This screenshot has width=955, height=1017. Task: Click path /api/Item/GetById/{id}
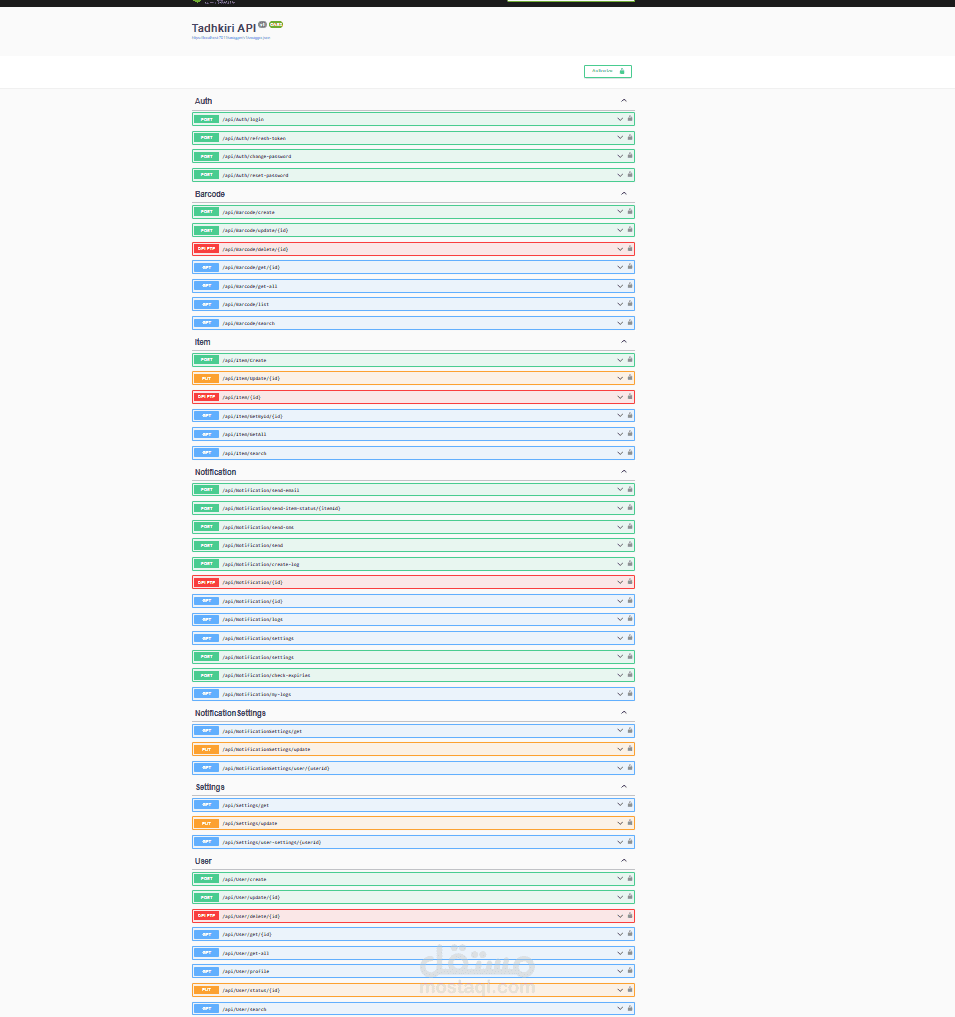click(252, 416)
